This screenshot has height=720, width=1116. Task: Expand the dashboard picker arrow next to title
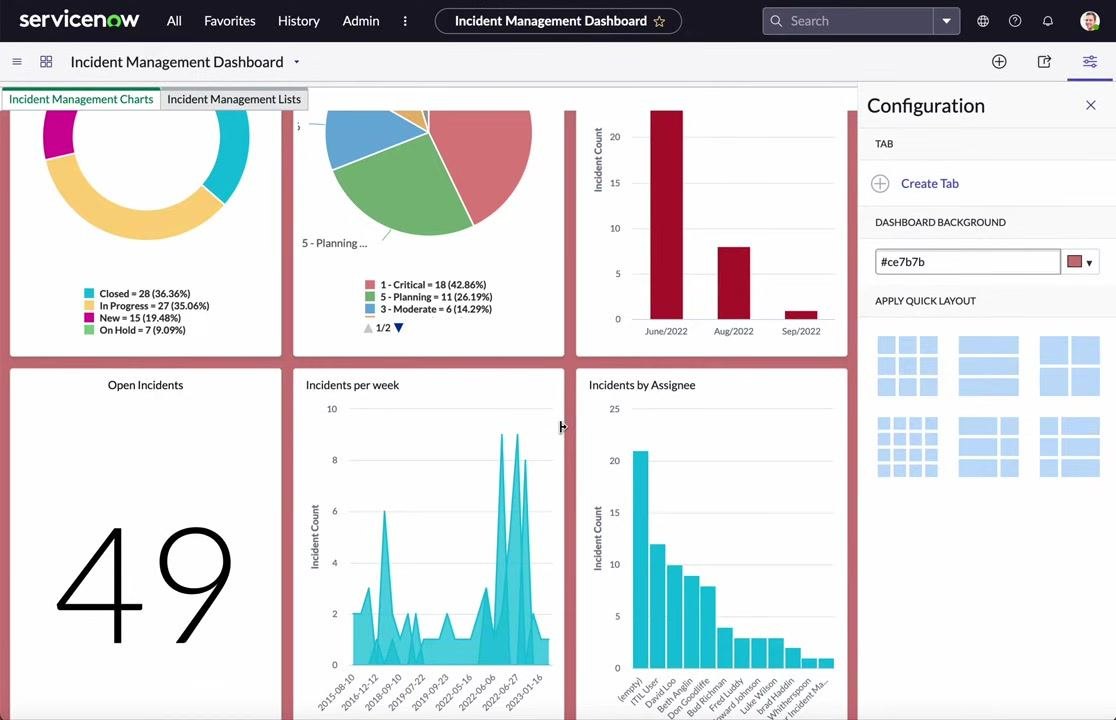pyautogui.click(x=297, y=62)
